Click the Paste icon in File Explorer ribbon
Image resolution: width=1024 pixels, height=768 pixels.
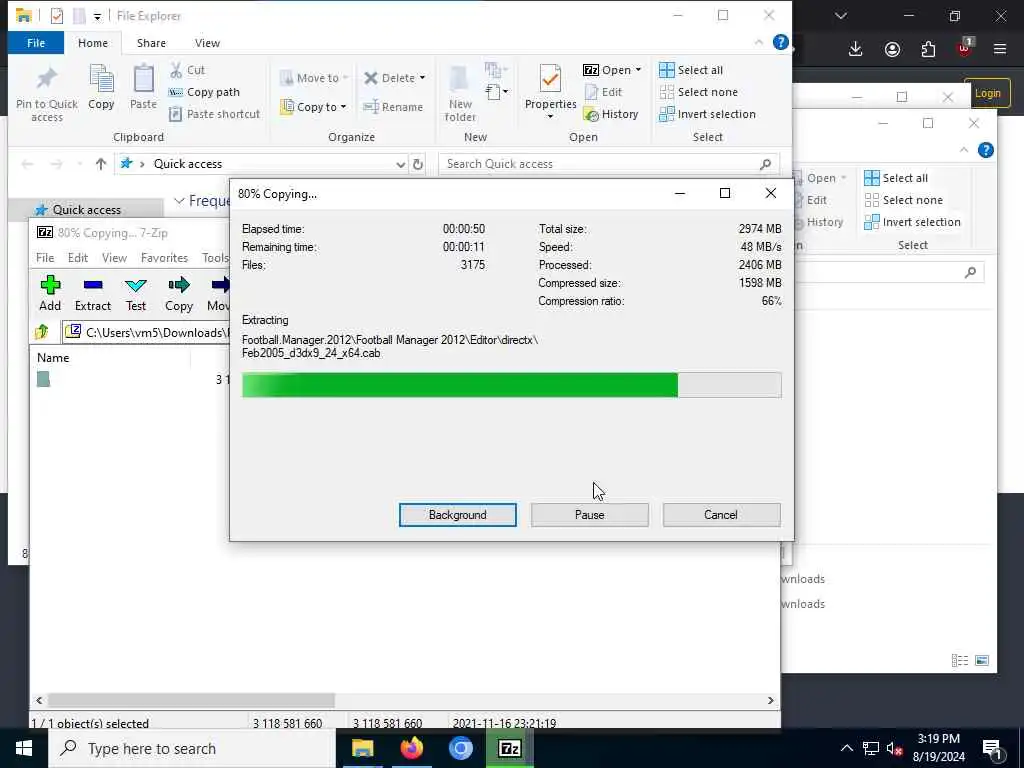click(143, 79)
